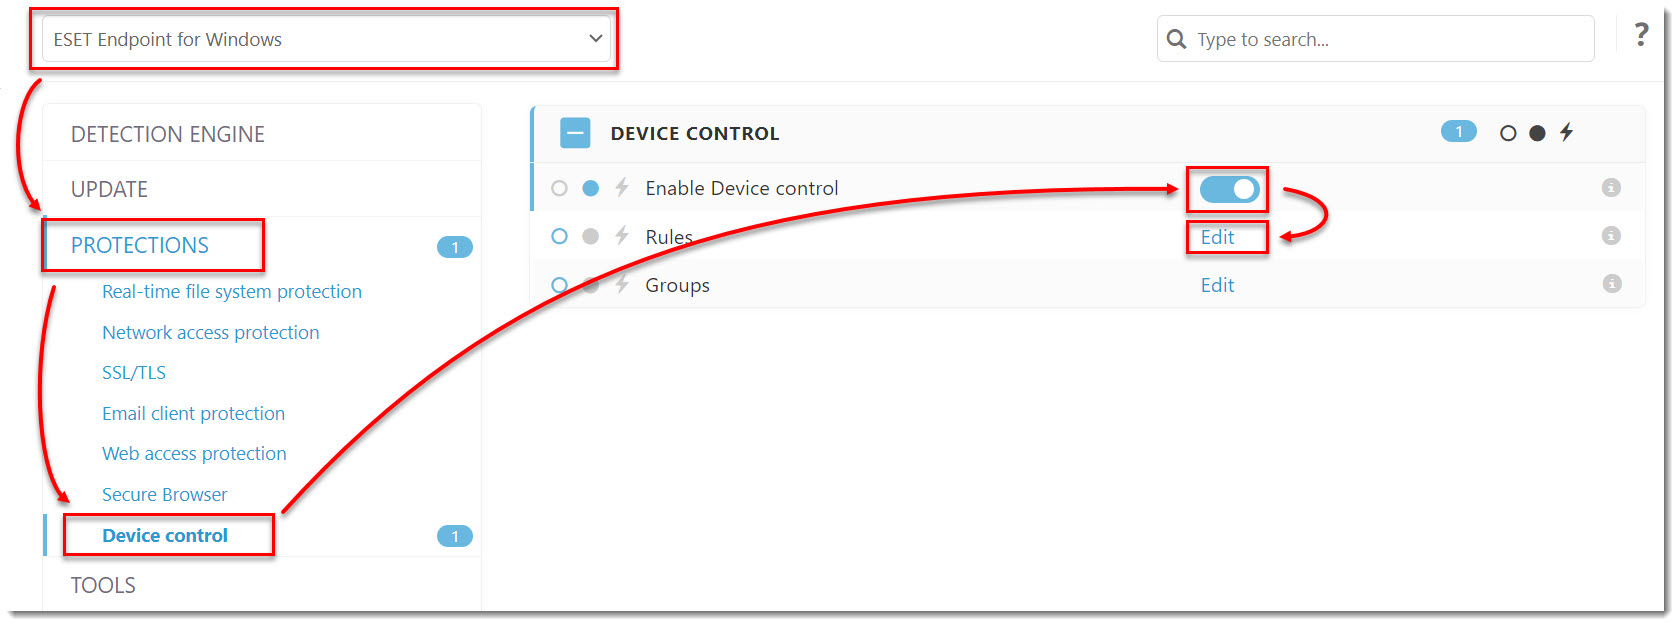The height and width of the screenshot is (626, 1679).
Task: Open Secure Browser settings
Action: [164, 494]
